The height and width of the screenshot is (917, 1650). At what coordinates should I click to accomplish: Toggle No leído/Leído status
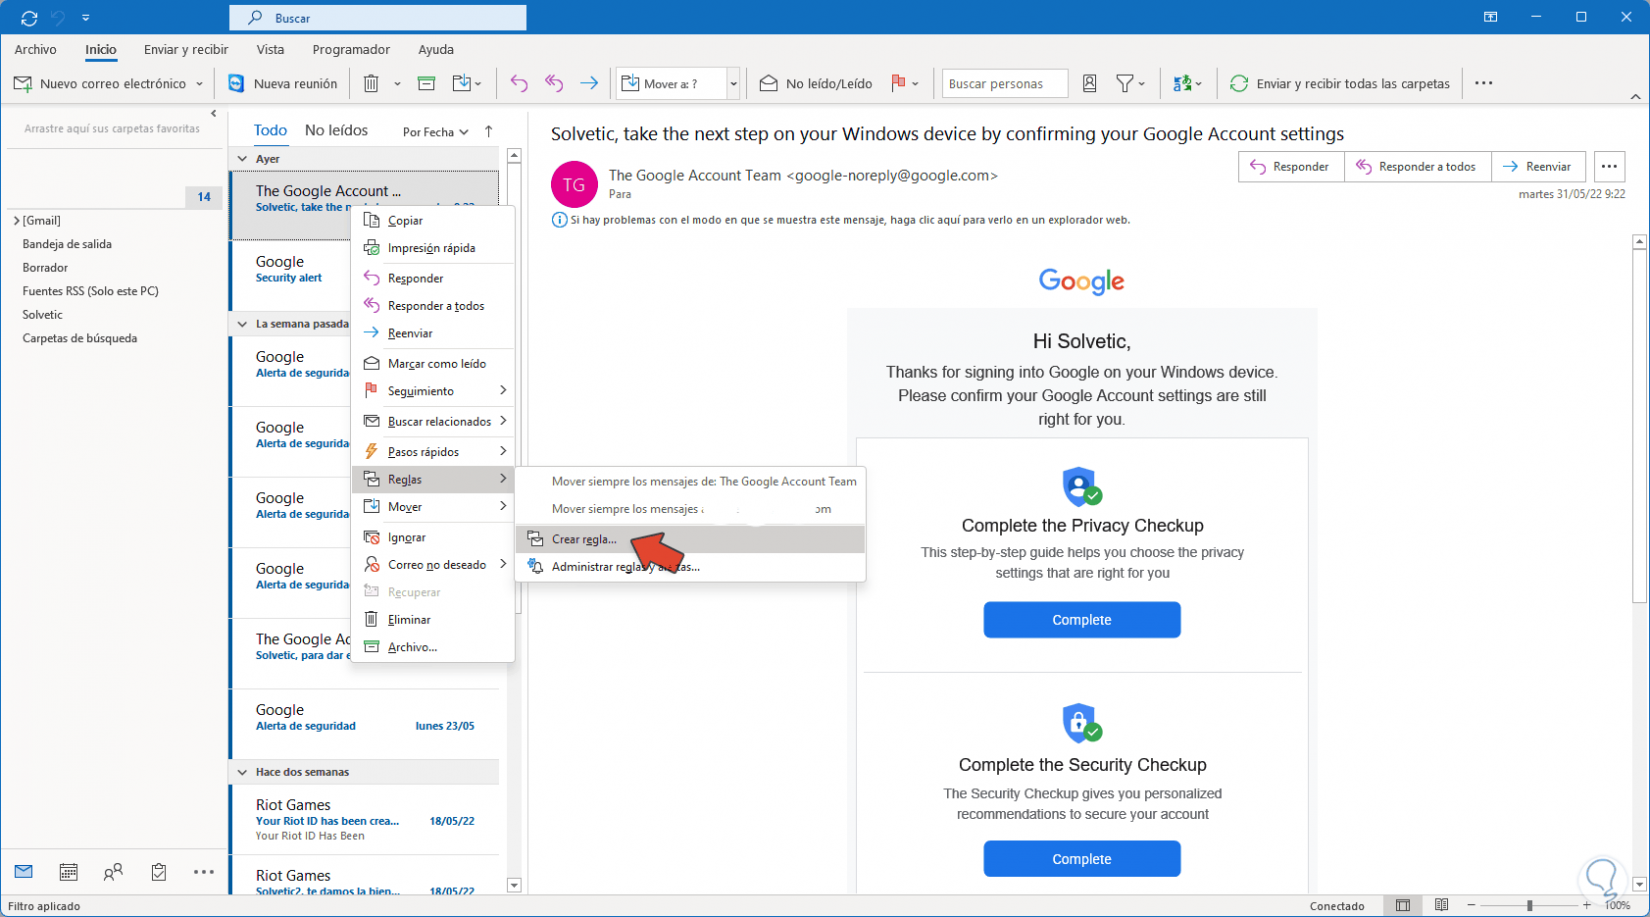click(x=816, y=83)
